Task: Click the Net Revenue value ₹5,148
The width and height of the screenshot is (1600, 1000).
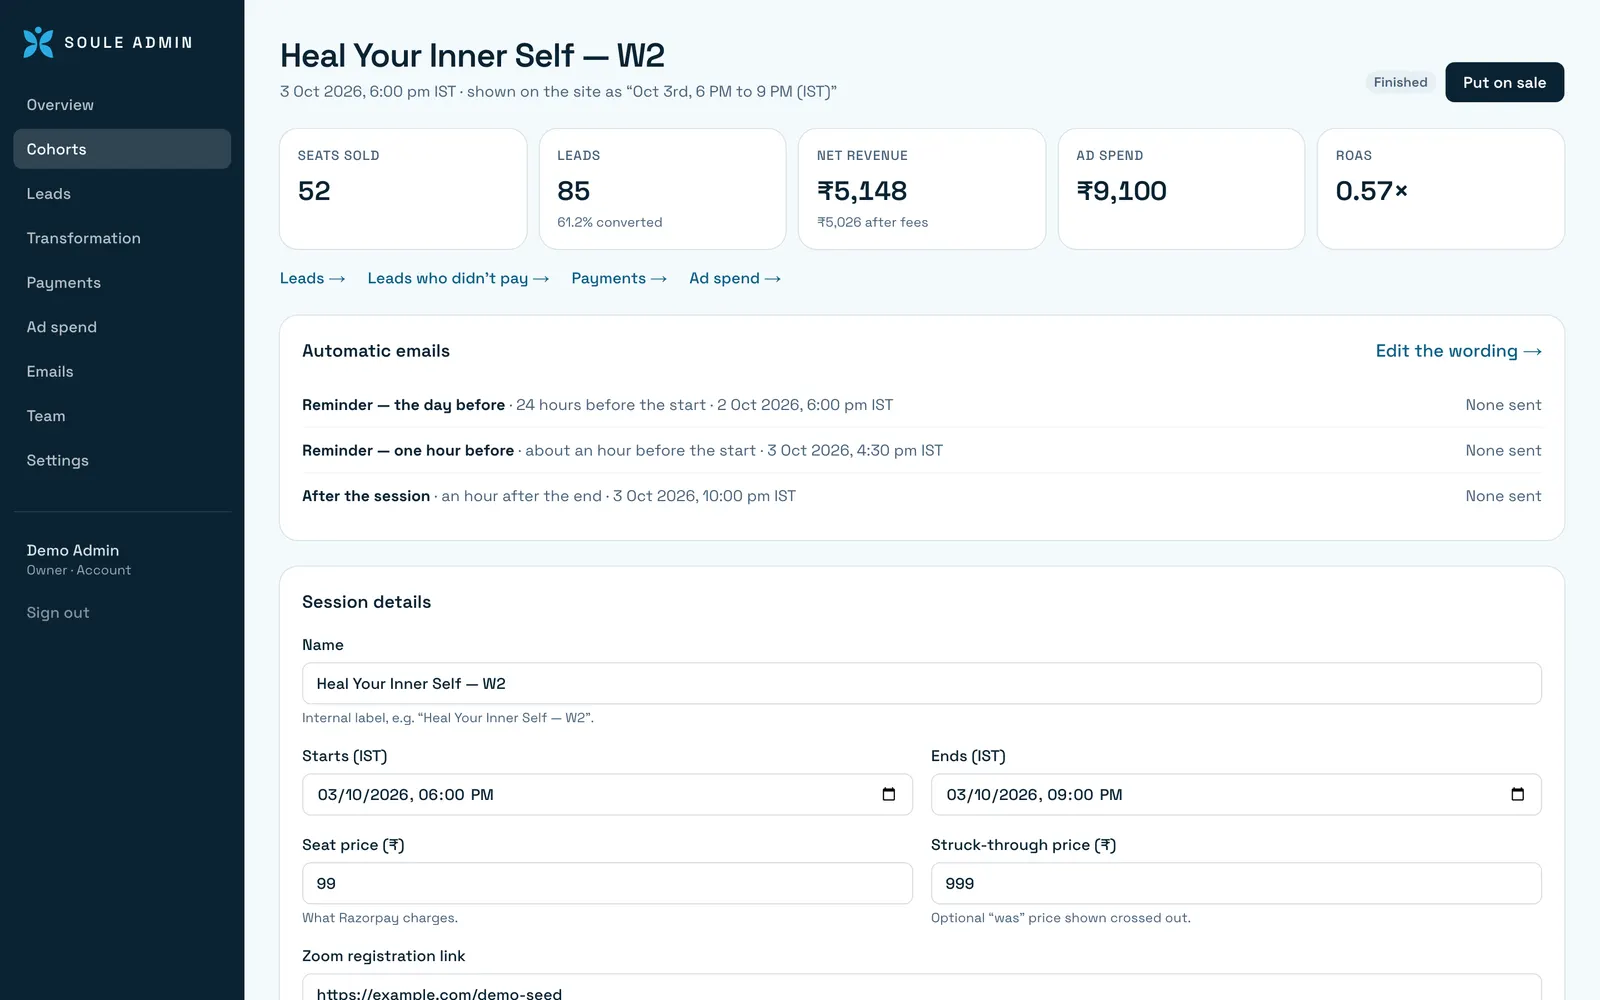Action: pos(862,191)
